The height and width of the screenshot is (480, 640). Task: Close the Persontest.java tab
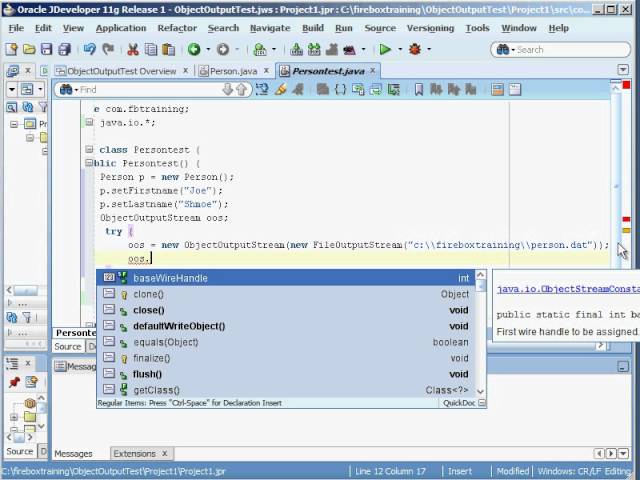click(373, 70)
